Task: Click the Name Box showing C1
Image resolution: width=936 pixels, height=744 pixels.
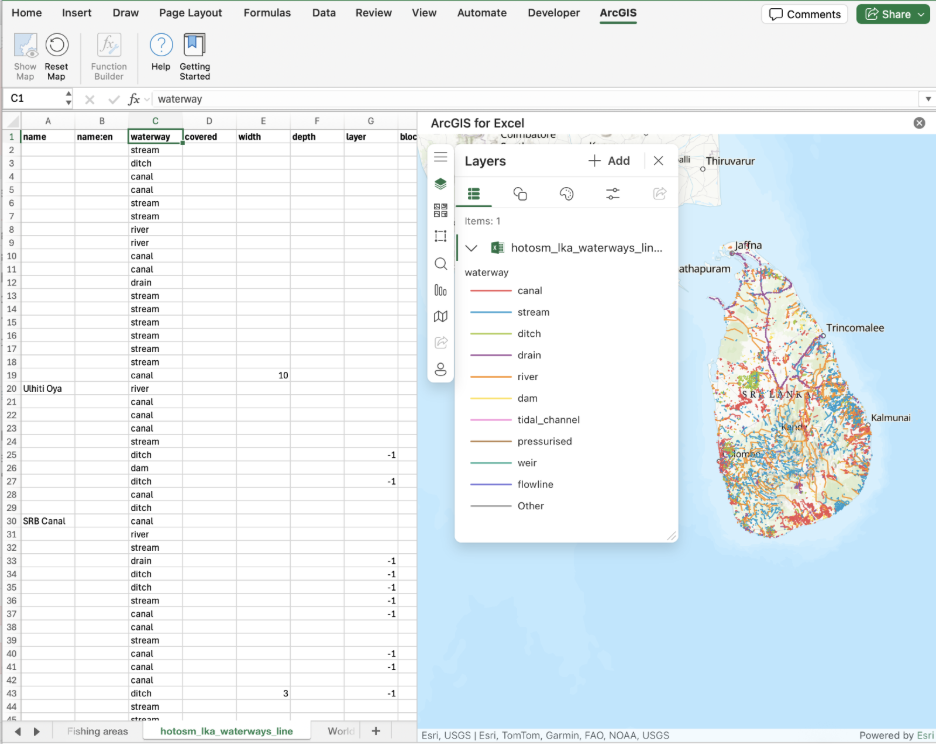Action: click(36, 99)
